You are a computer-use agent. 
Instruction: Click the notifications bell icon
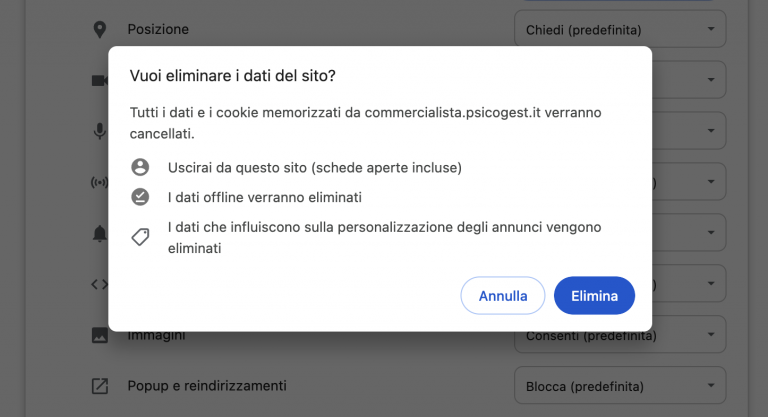coord(99,233)
